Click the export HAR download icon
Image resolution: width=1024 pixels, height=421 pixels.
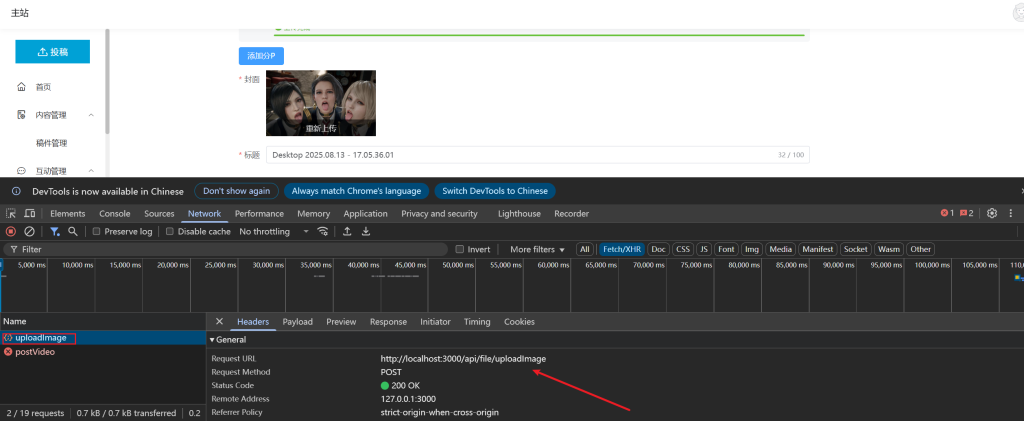tap(366, 232)
